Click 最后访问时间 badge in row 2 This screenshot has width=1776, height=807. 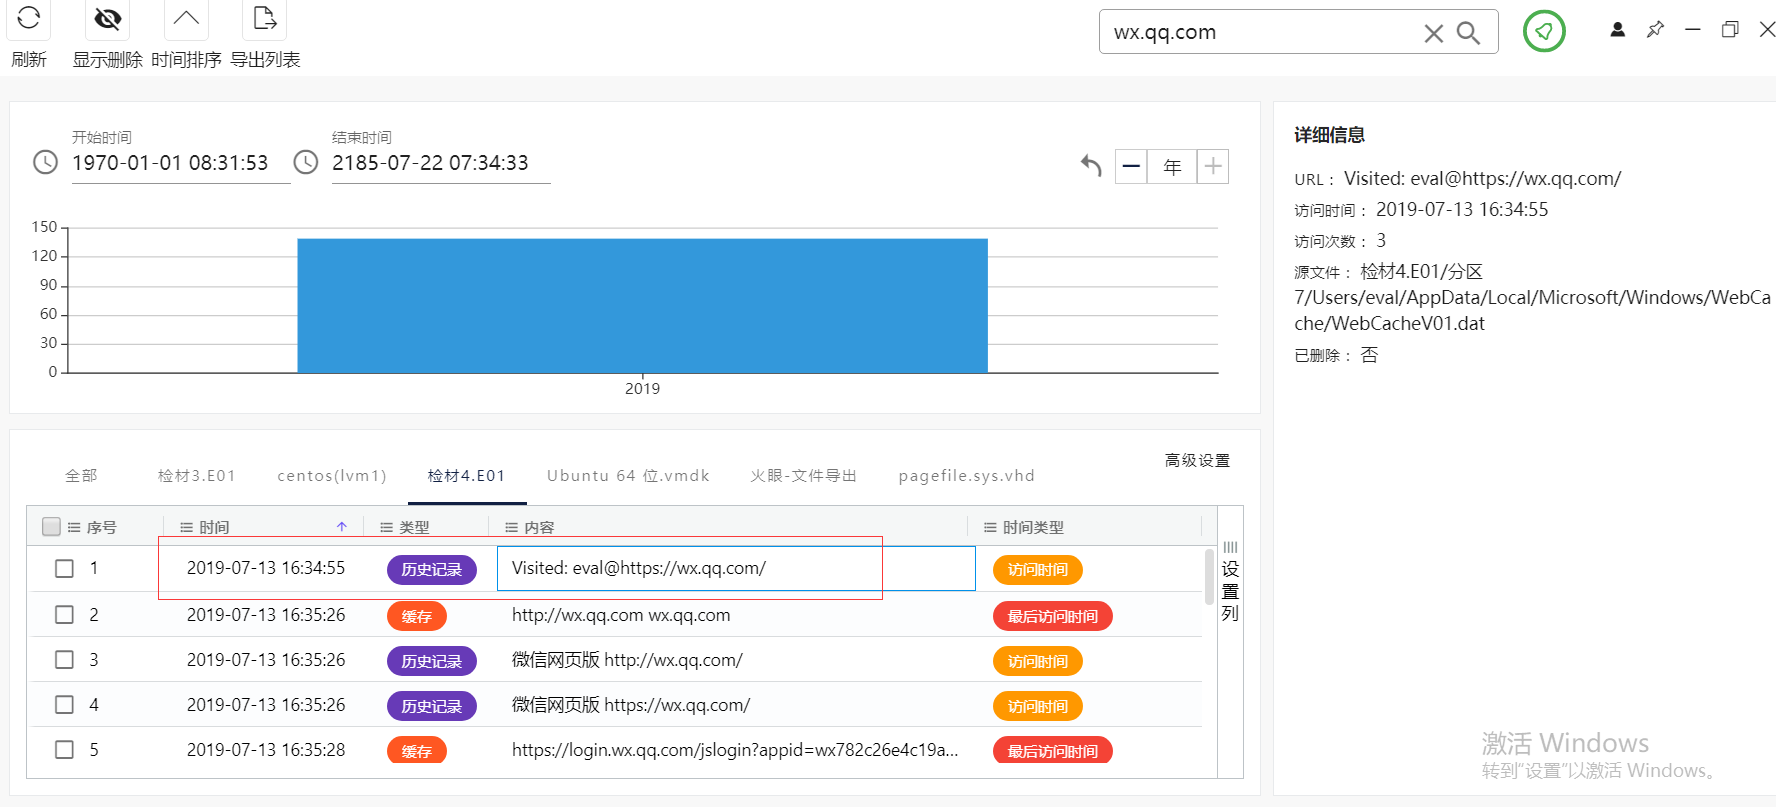(1053, 616)
